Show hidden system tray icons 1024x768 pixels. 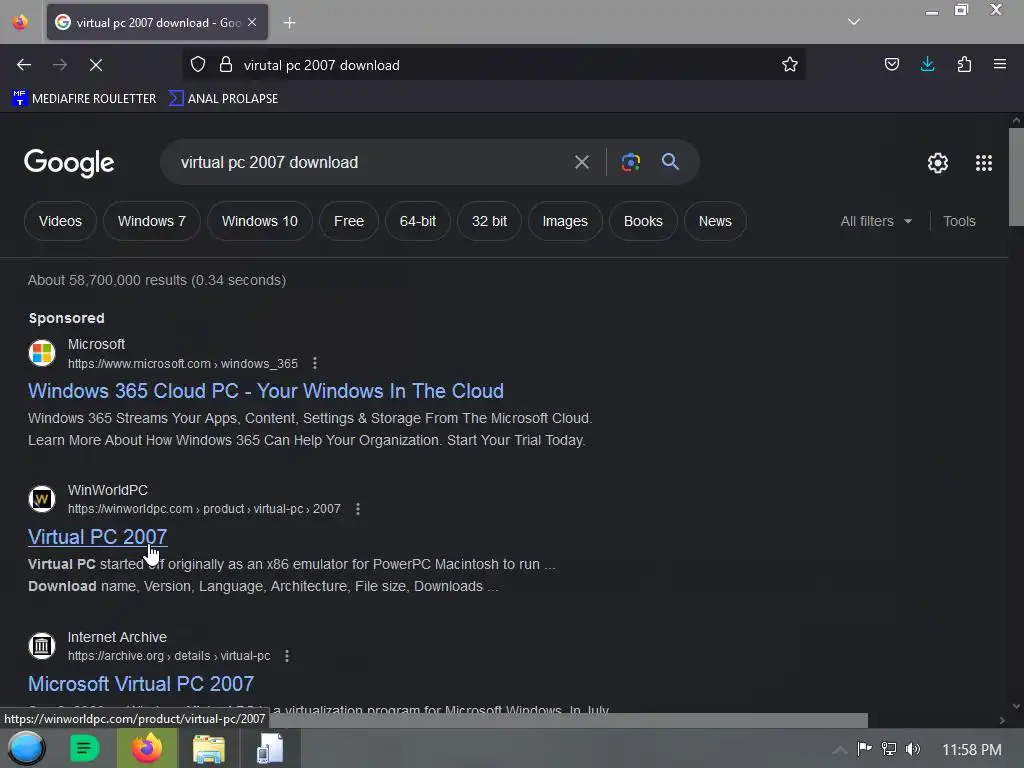pyautogui.click(x=840, y=750)
